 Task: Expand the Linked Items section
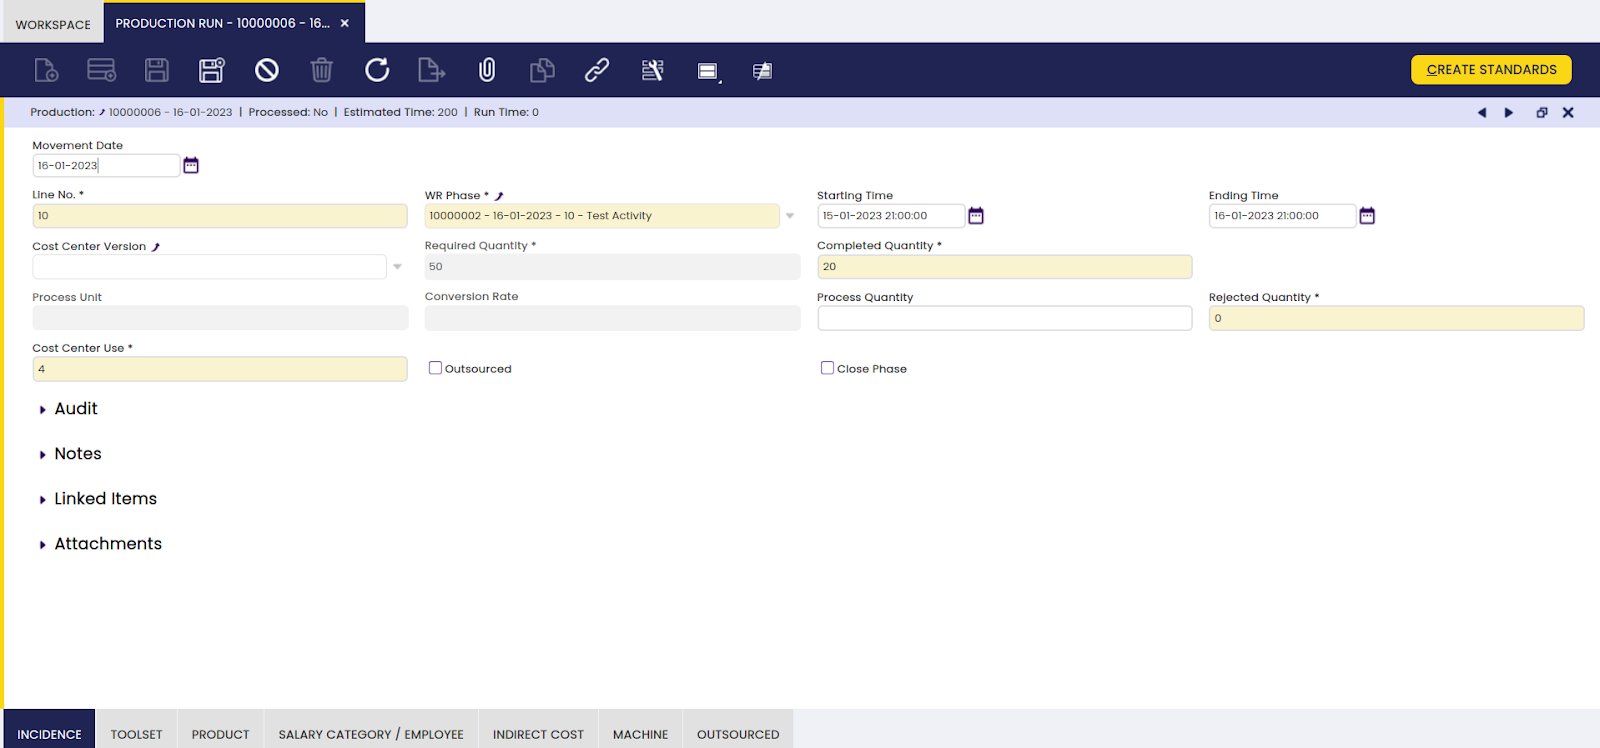pyautogui.click(x=105, y=499)
